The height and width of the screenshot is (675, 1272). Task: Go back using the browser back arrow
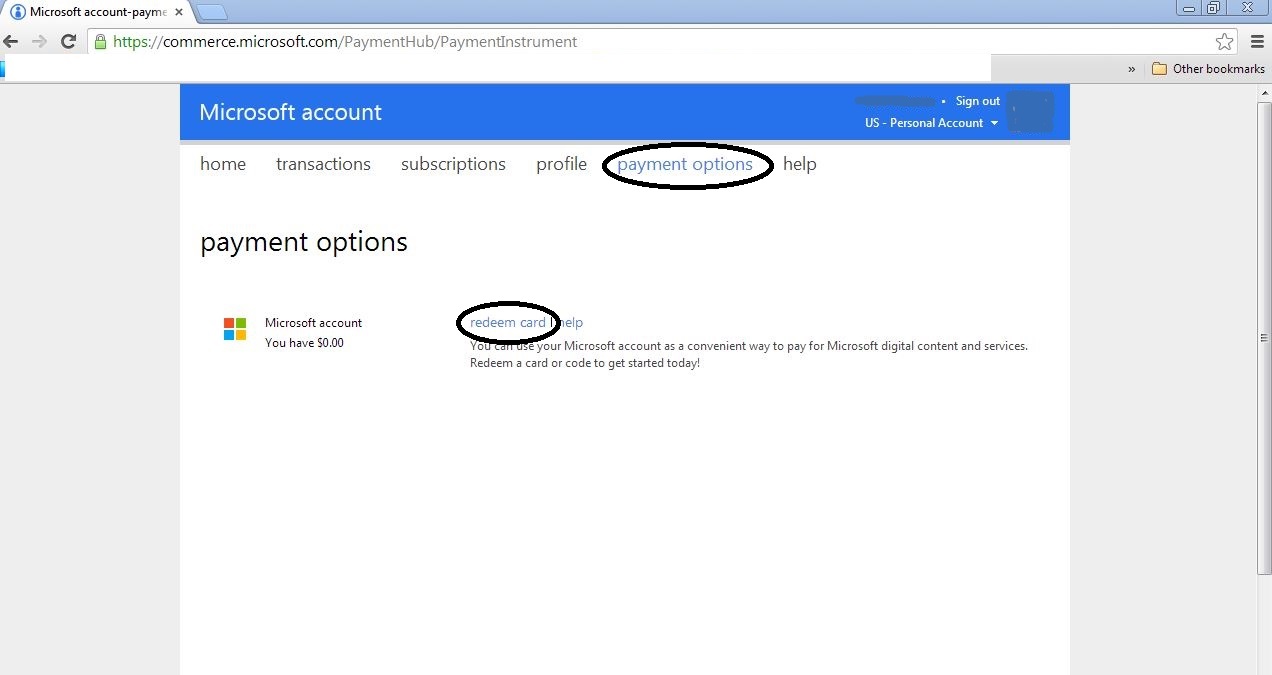click(11, 41)
